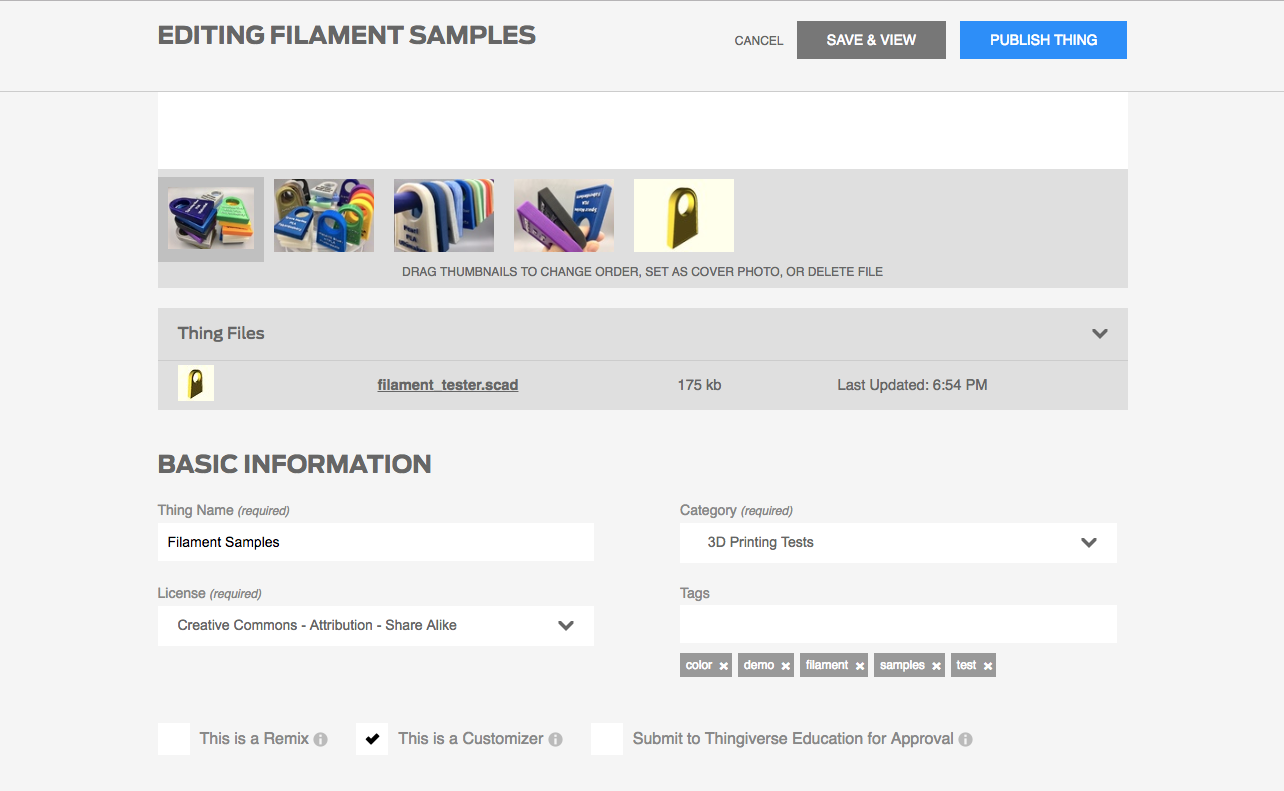Collapse the Thing Files section chevron
Viewport: 1284px width, 791px height.
click(x=1100, y=334)
